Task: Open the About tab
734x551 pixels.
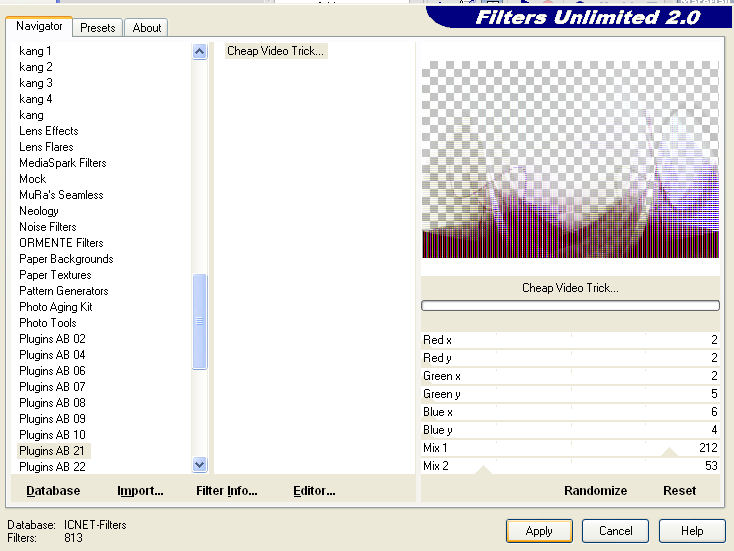Action: tap(147, 28)
